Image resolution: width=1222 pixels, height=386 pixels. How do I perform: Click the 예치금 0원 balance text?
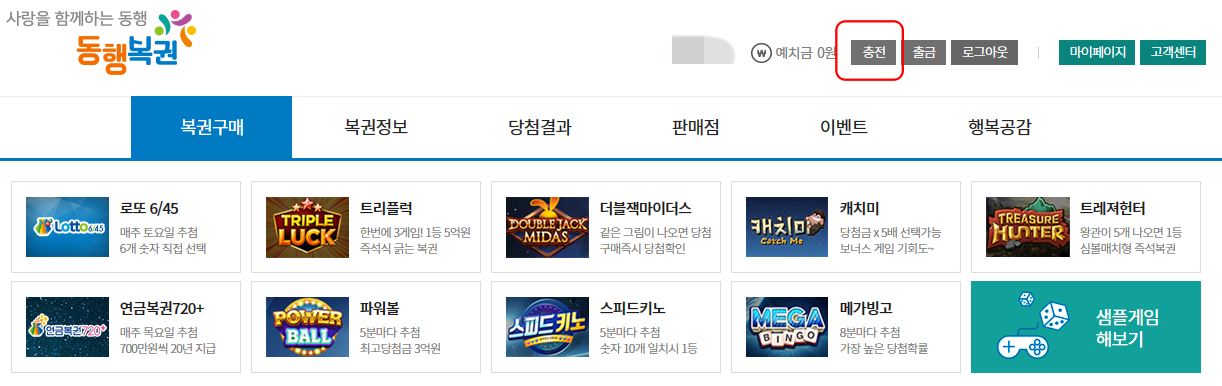click(806, 53)
